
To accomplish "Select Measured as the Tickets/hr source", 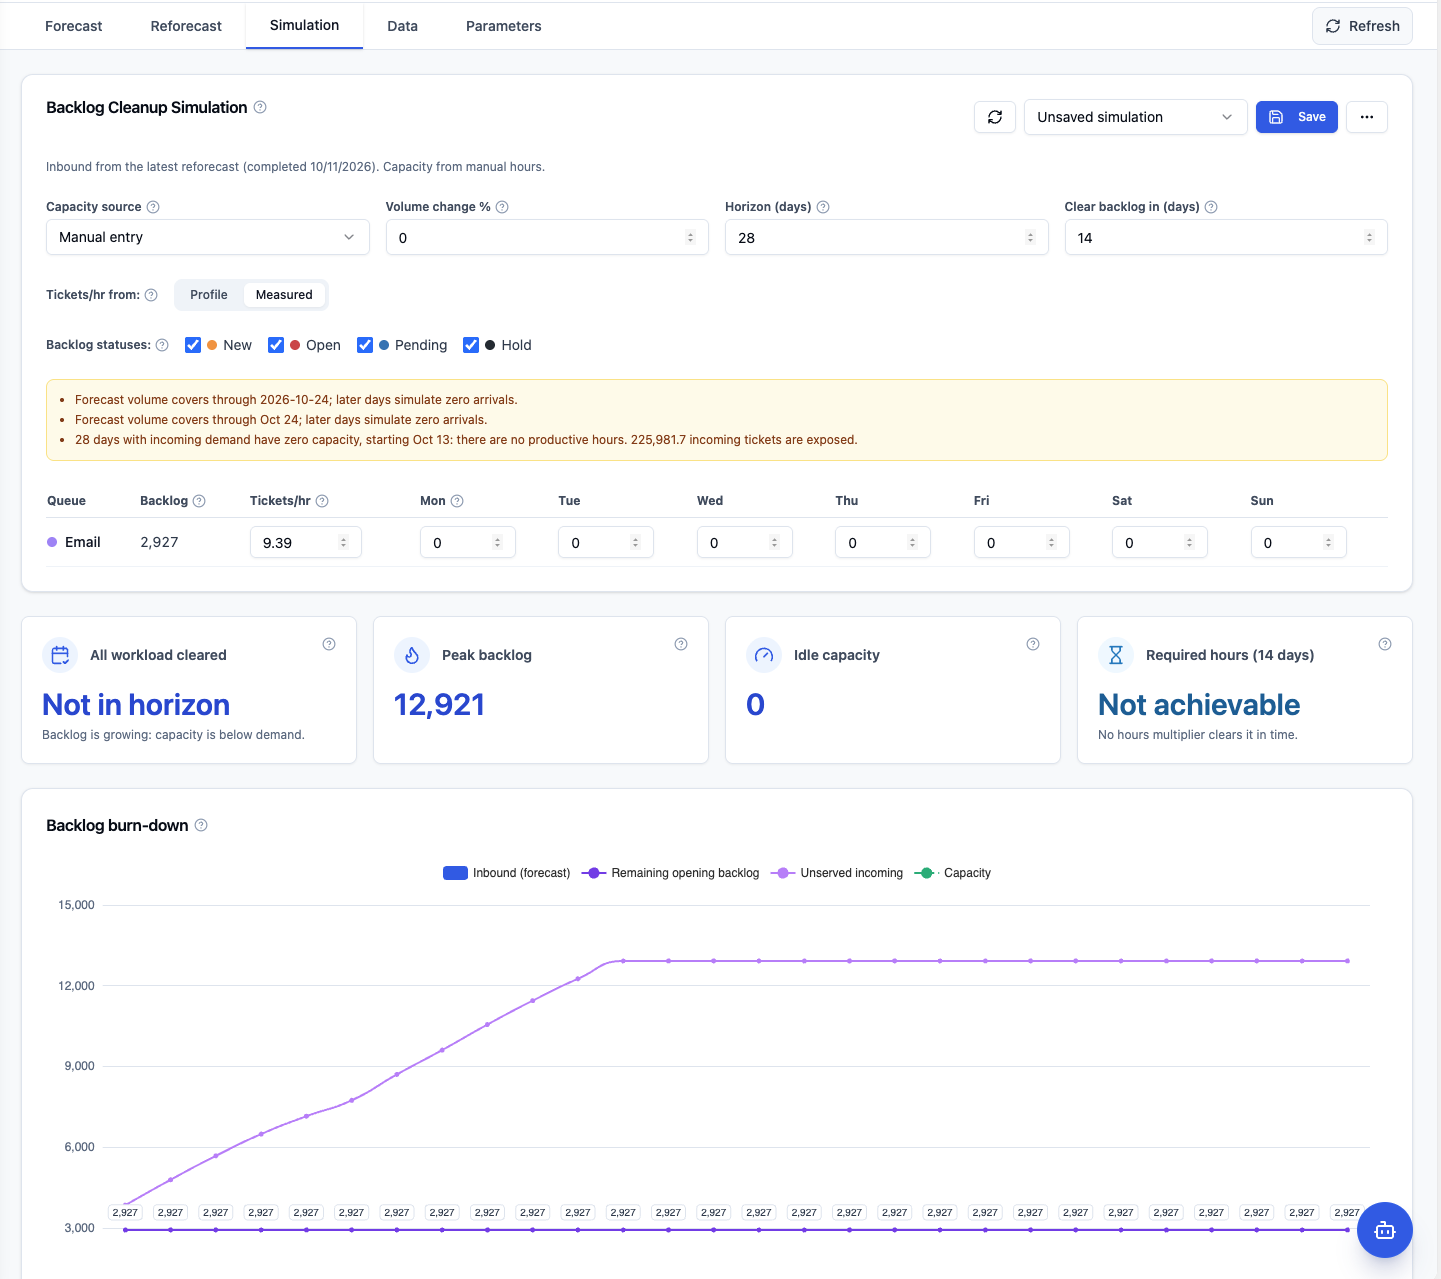I will pyautogui.click(x=284, y=295).
